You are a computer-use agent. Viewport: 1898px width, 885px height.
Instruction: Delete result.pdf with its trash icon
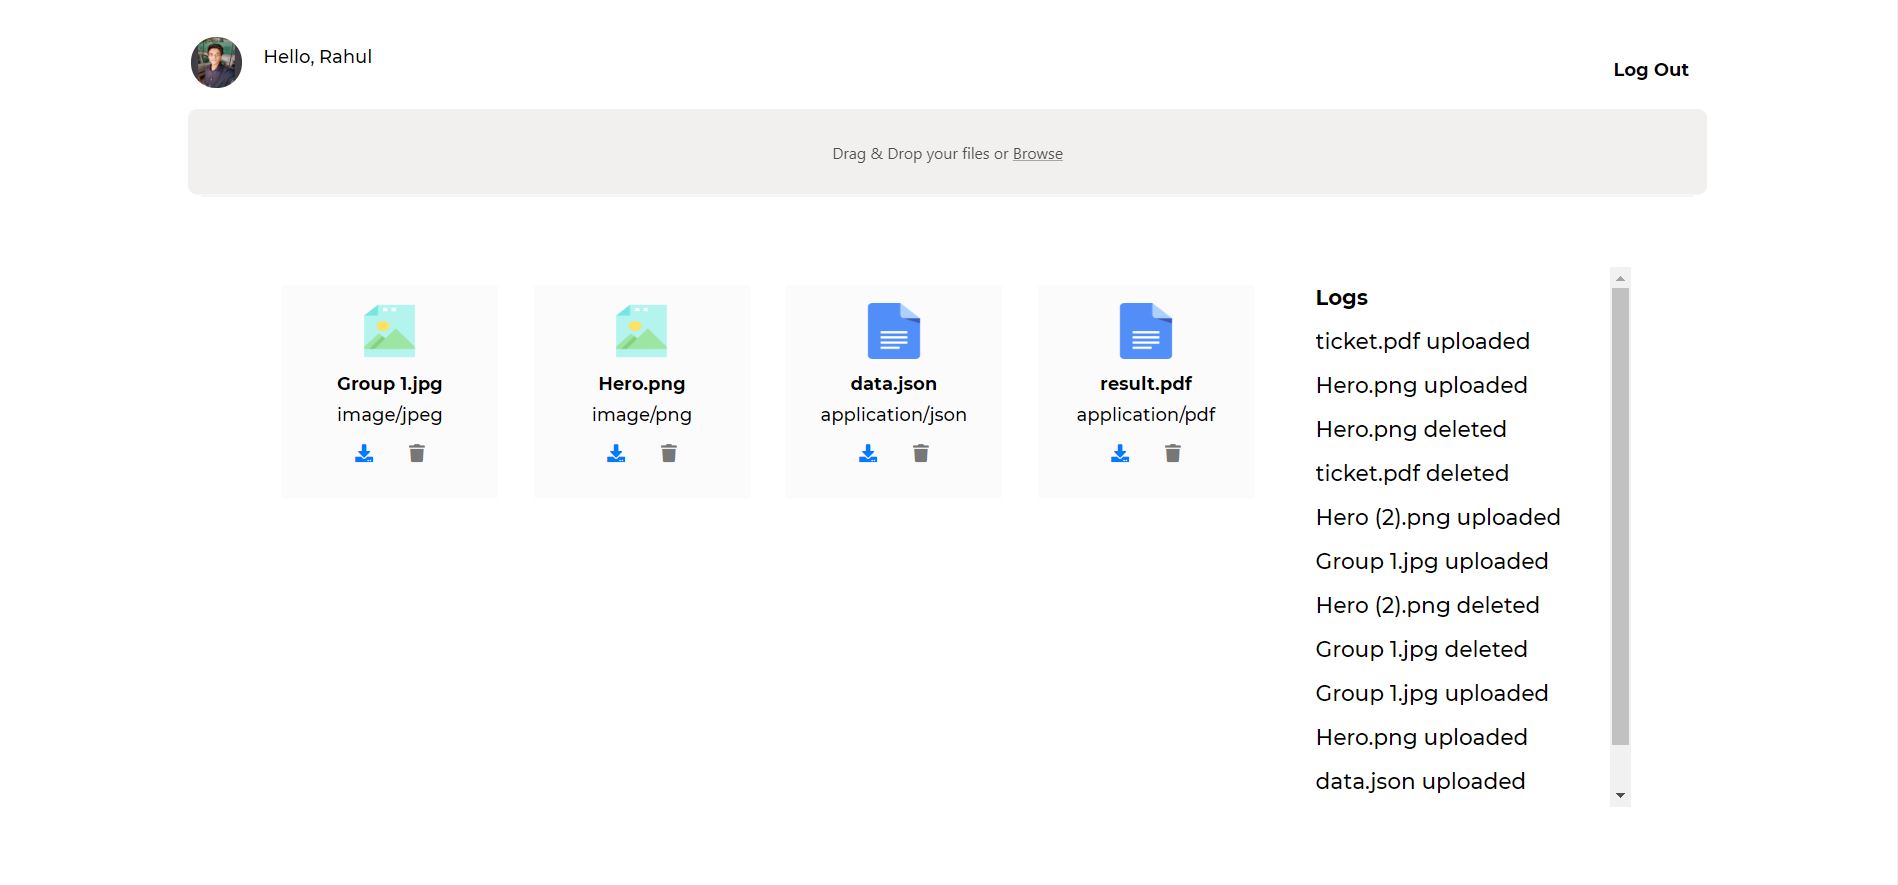tap(1173, 454)
